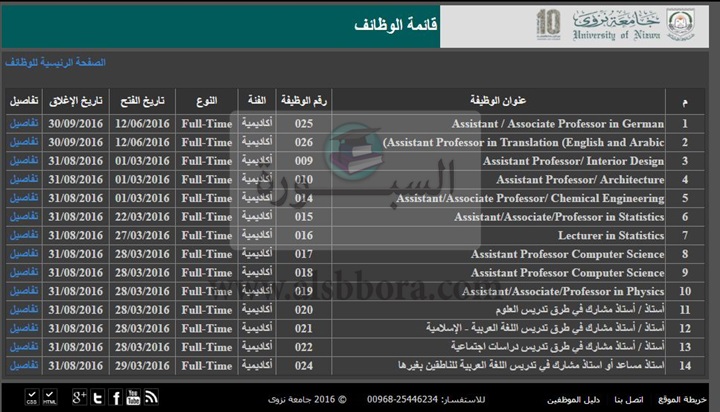Click the CSS validation badge

point(32,397)
